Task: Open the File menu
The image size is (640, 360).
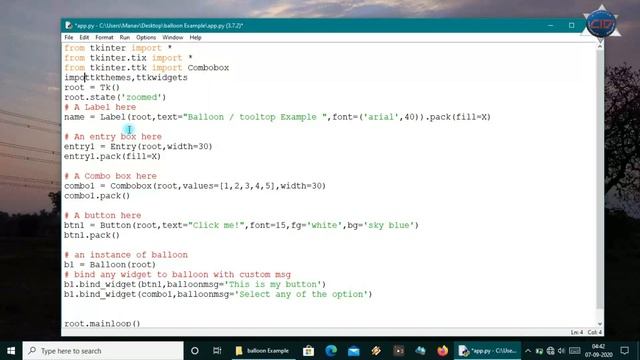Action: [x=69, y=38]
